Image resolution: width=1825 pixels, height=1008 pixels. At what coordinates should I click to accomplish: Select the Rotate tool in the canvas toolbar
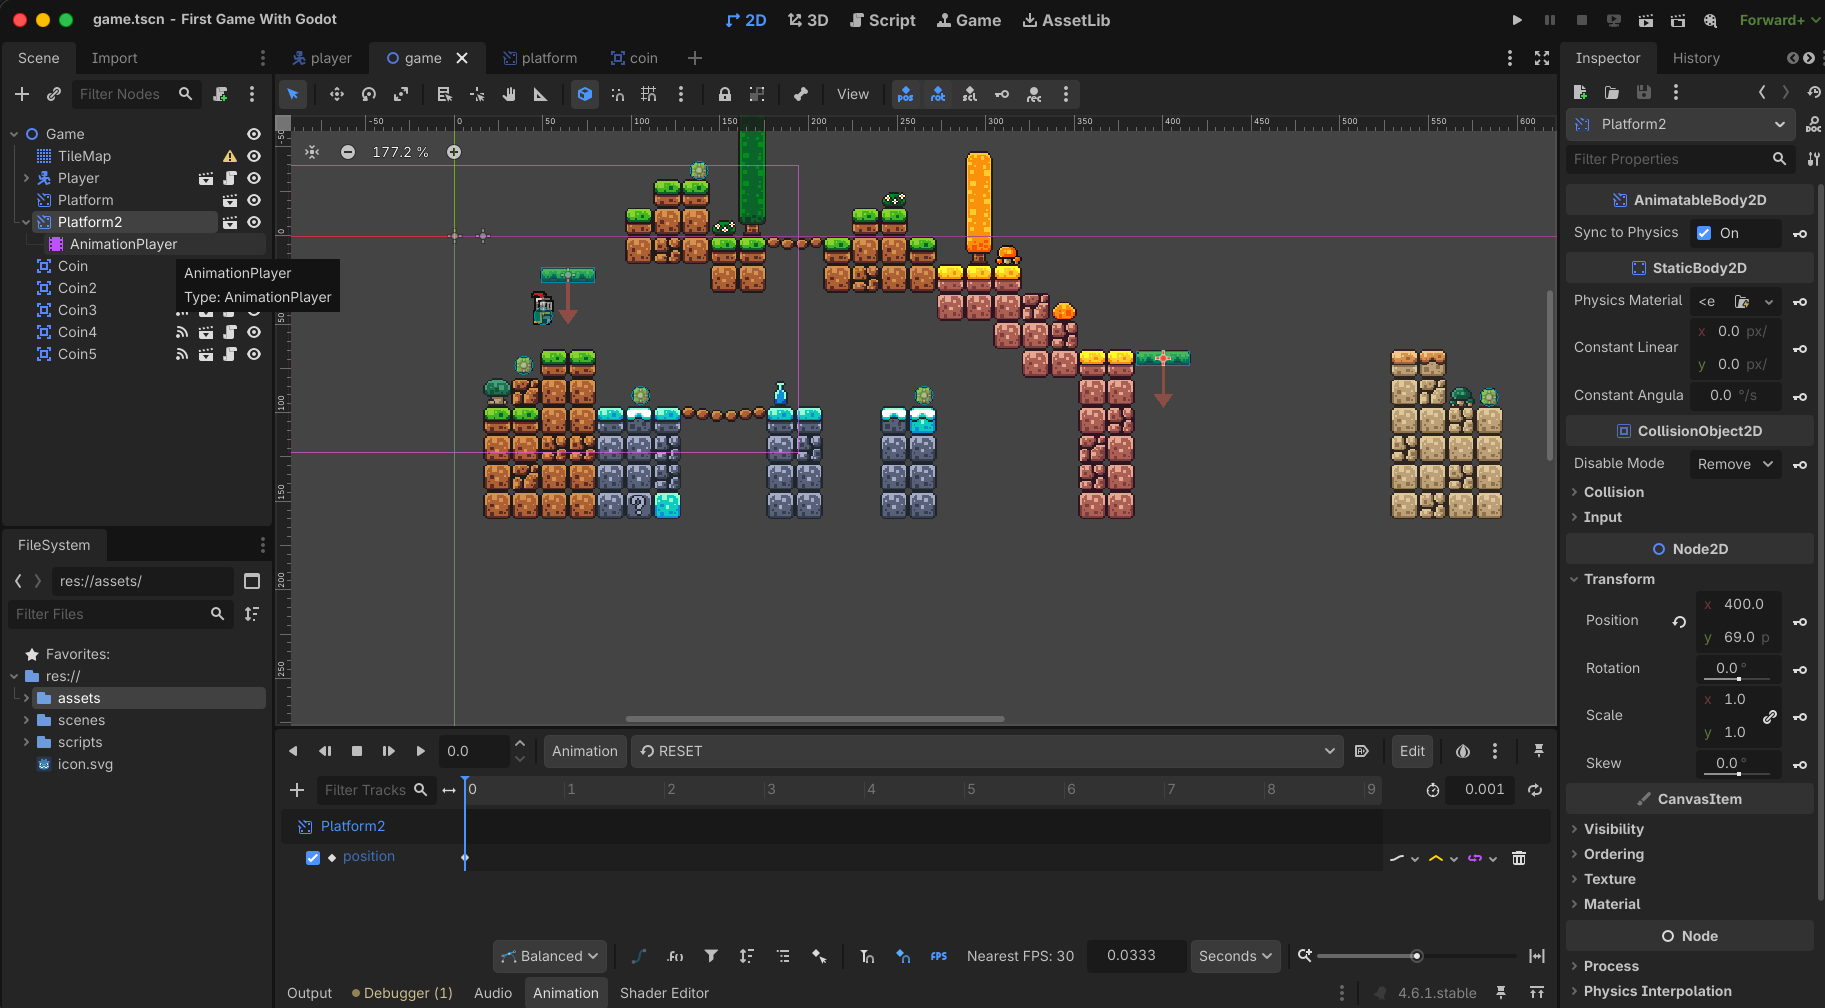[x=368, y=94]
